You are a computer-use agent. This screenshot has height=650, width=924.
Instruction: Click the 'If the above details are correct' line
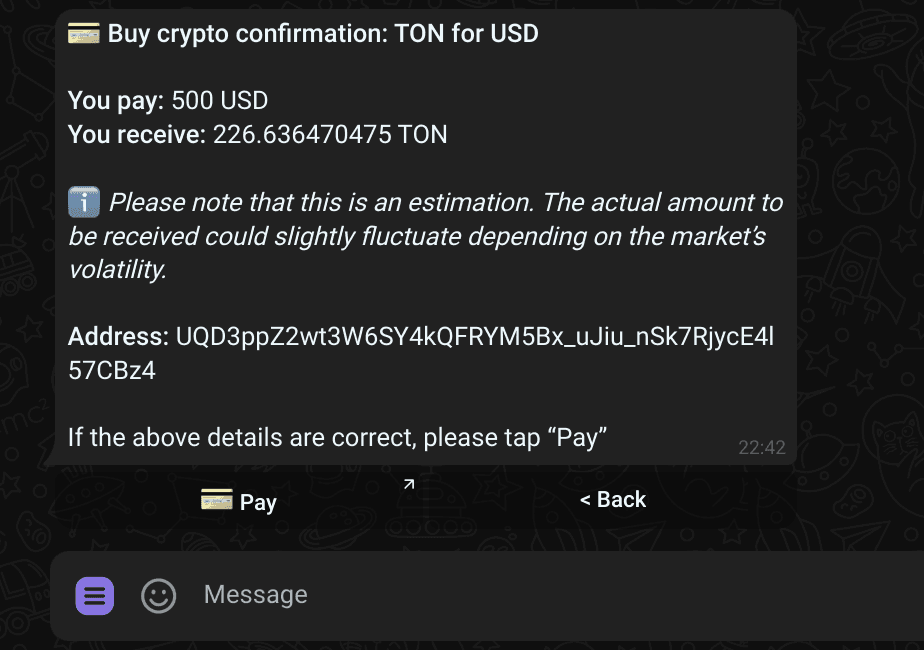(337, 437)
